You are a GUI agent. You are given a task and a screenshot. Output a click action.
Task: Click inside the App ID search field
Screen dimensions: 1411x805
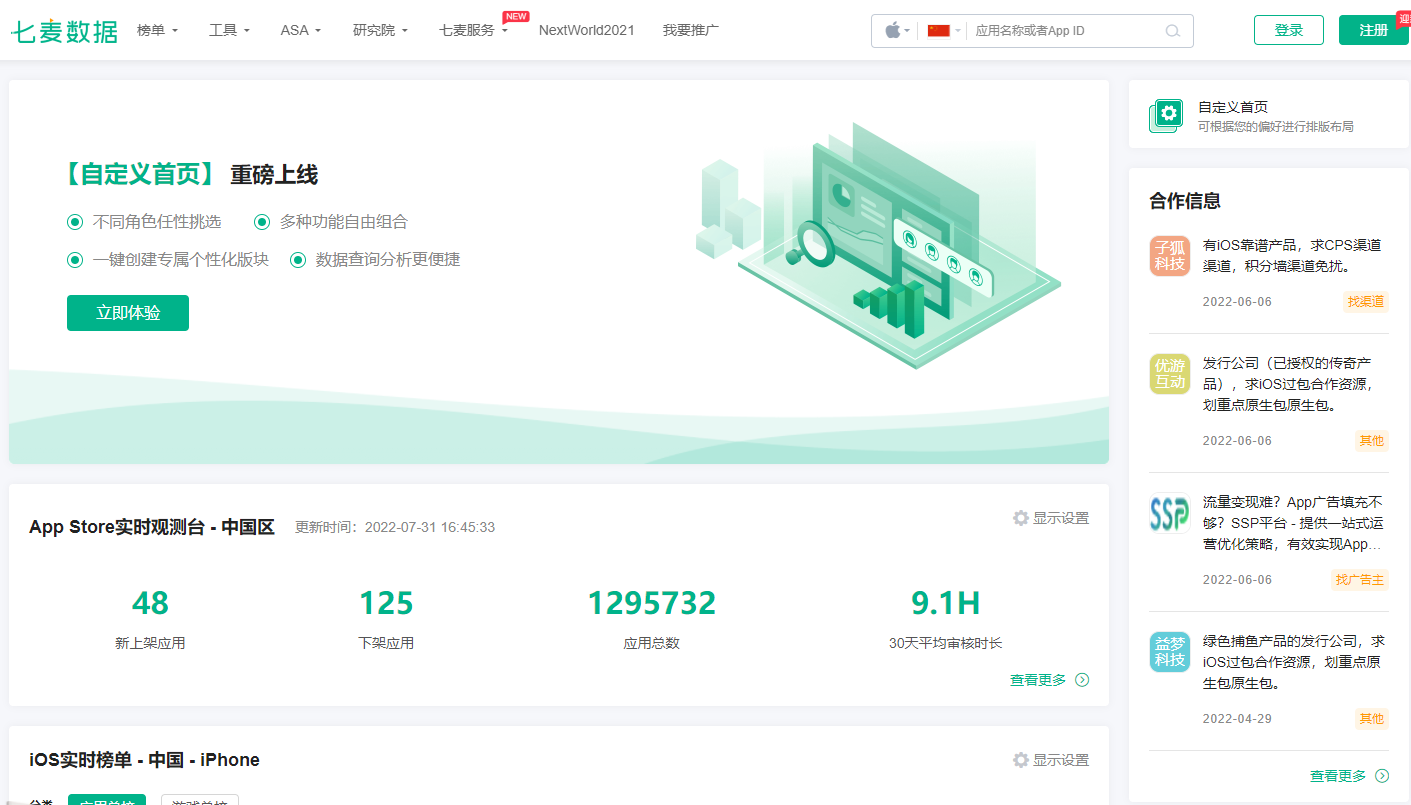pyautogui.click(x=1060, y=31)
